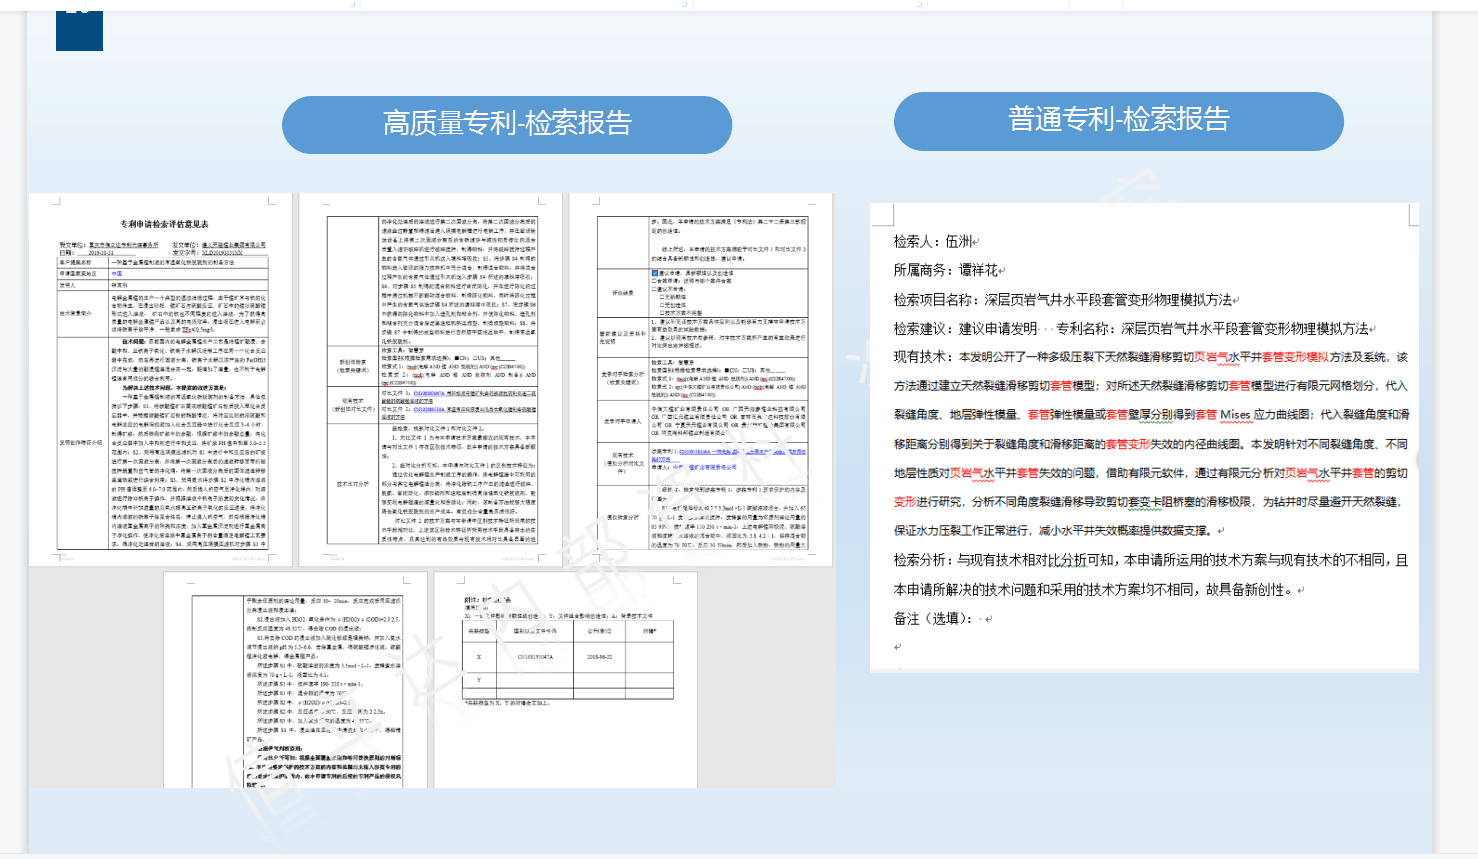Open the second report page thumbnail with 技术比对分析
This screenshot has width=1478, height=859.
(432, 380)
